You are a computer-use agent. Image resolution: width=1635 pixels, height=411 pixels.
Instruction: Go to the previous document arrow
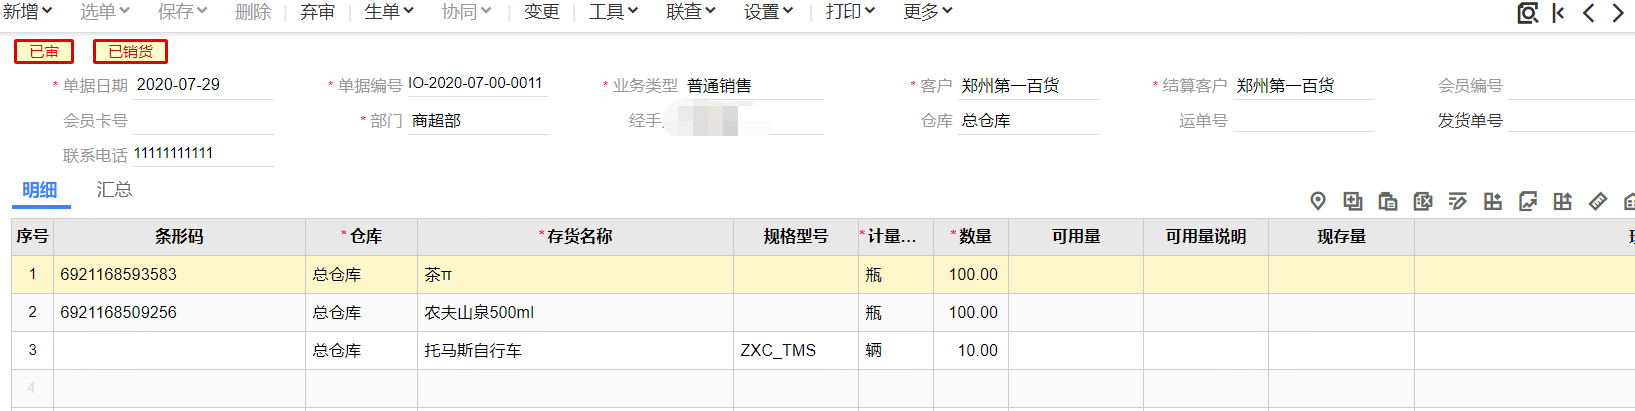[1588, 13]
